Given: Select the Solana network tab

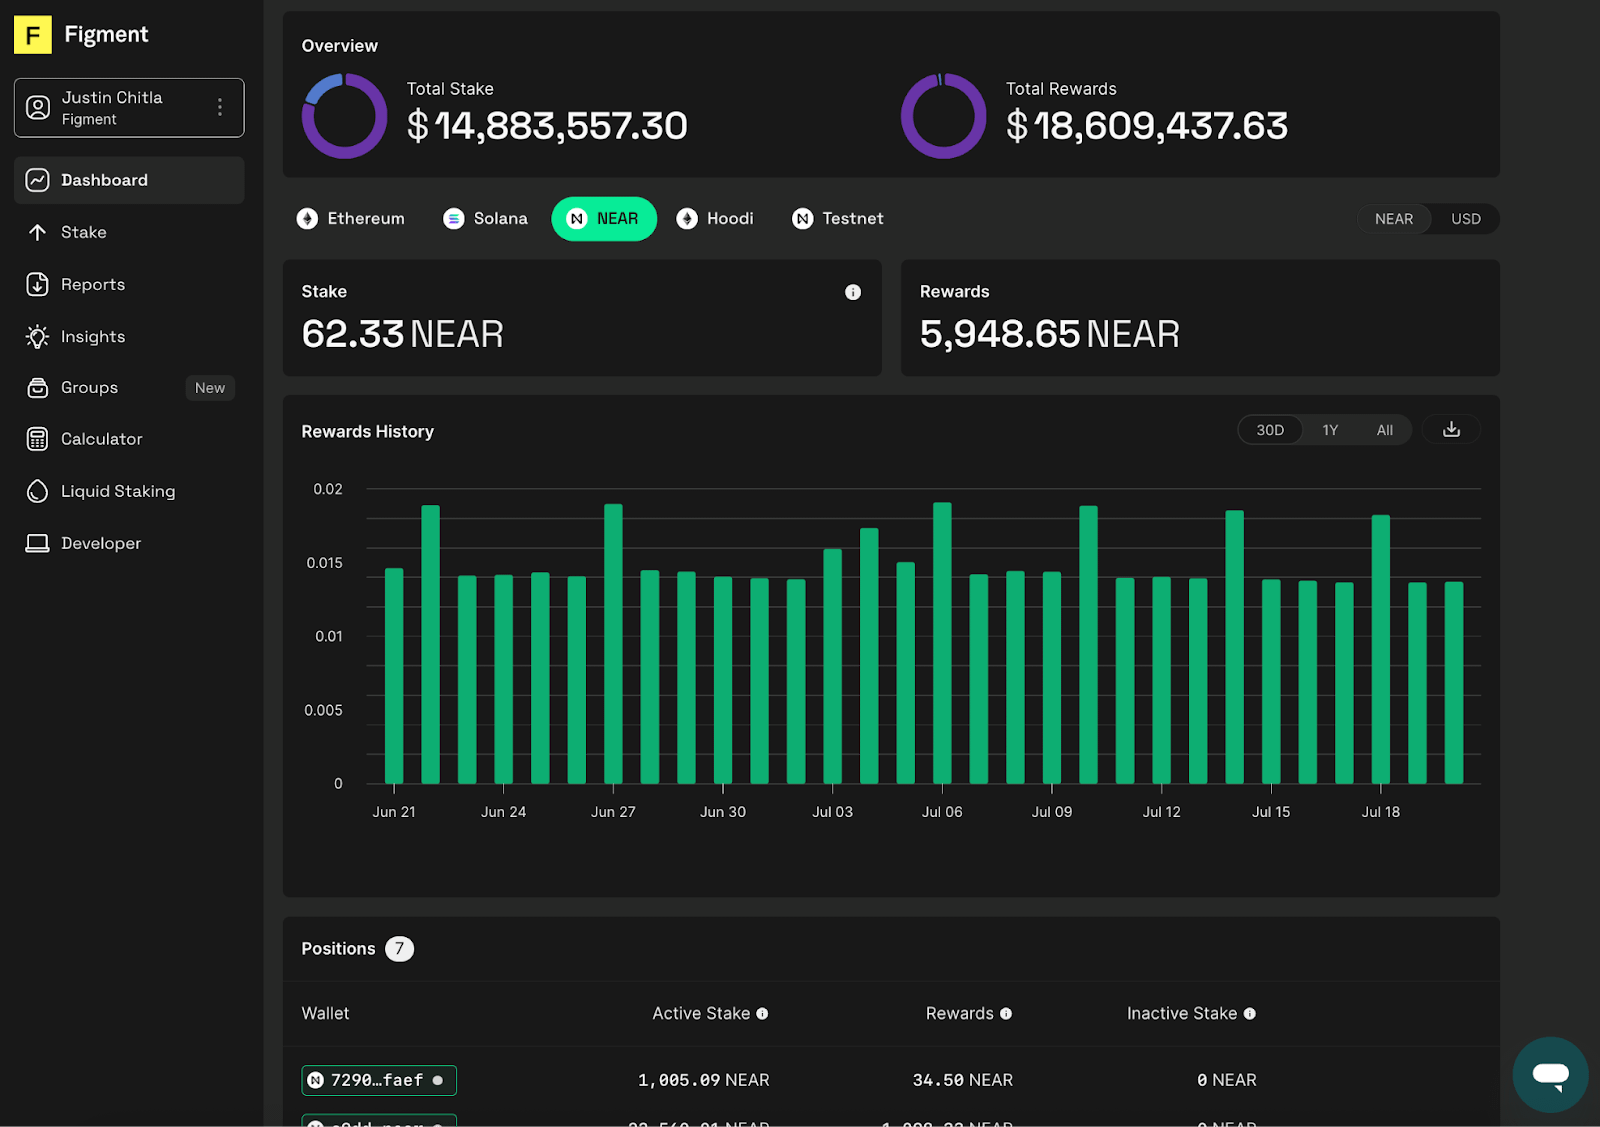Looking at the screenshot, I should tap(485, 218).
